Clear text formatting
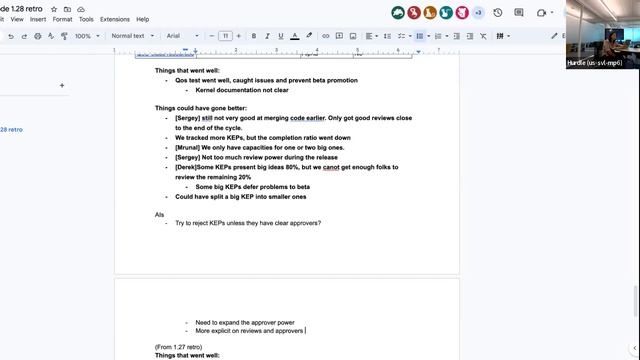640x360 pixels. [483, 36]
